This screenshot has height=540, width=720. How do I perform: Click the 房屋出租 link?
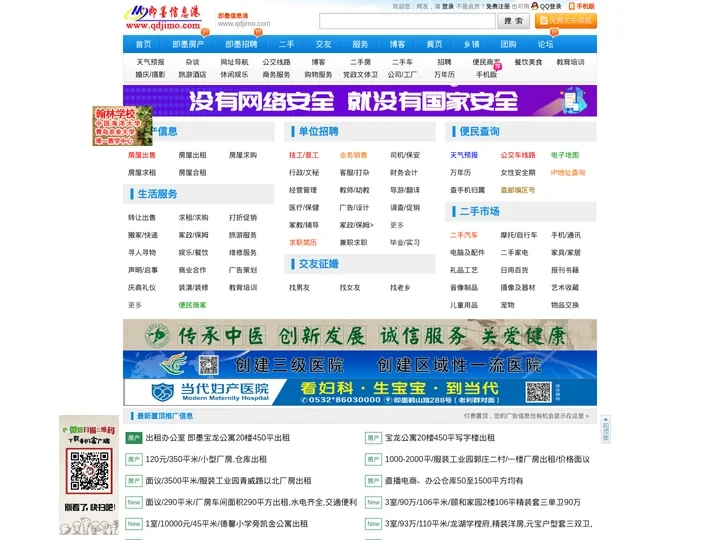[192, 155]
